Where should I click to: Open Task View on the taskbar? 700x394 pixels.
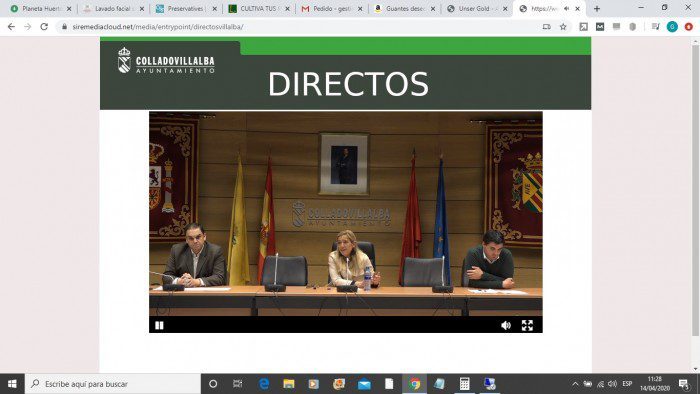tap(238, 384)
